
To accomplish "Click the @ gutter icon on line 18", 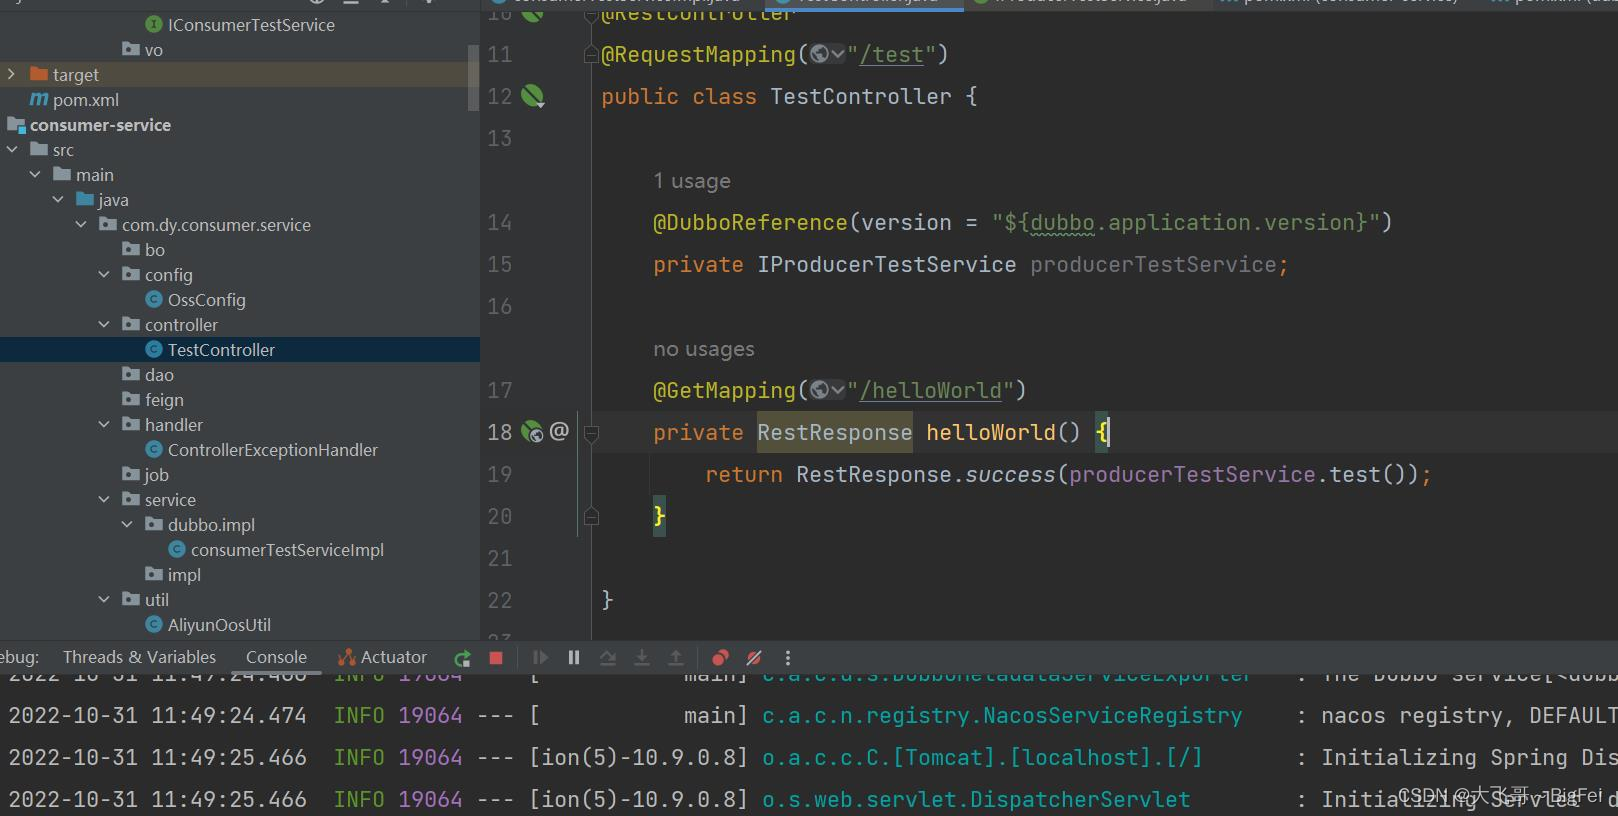I will point(559,431).
